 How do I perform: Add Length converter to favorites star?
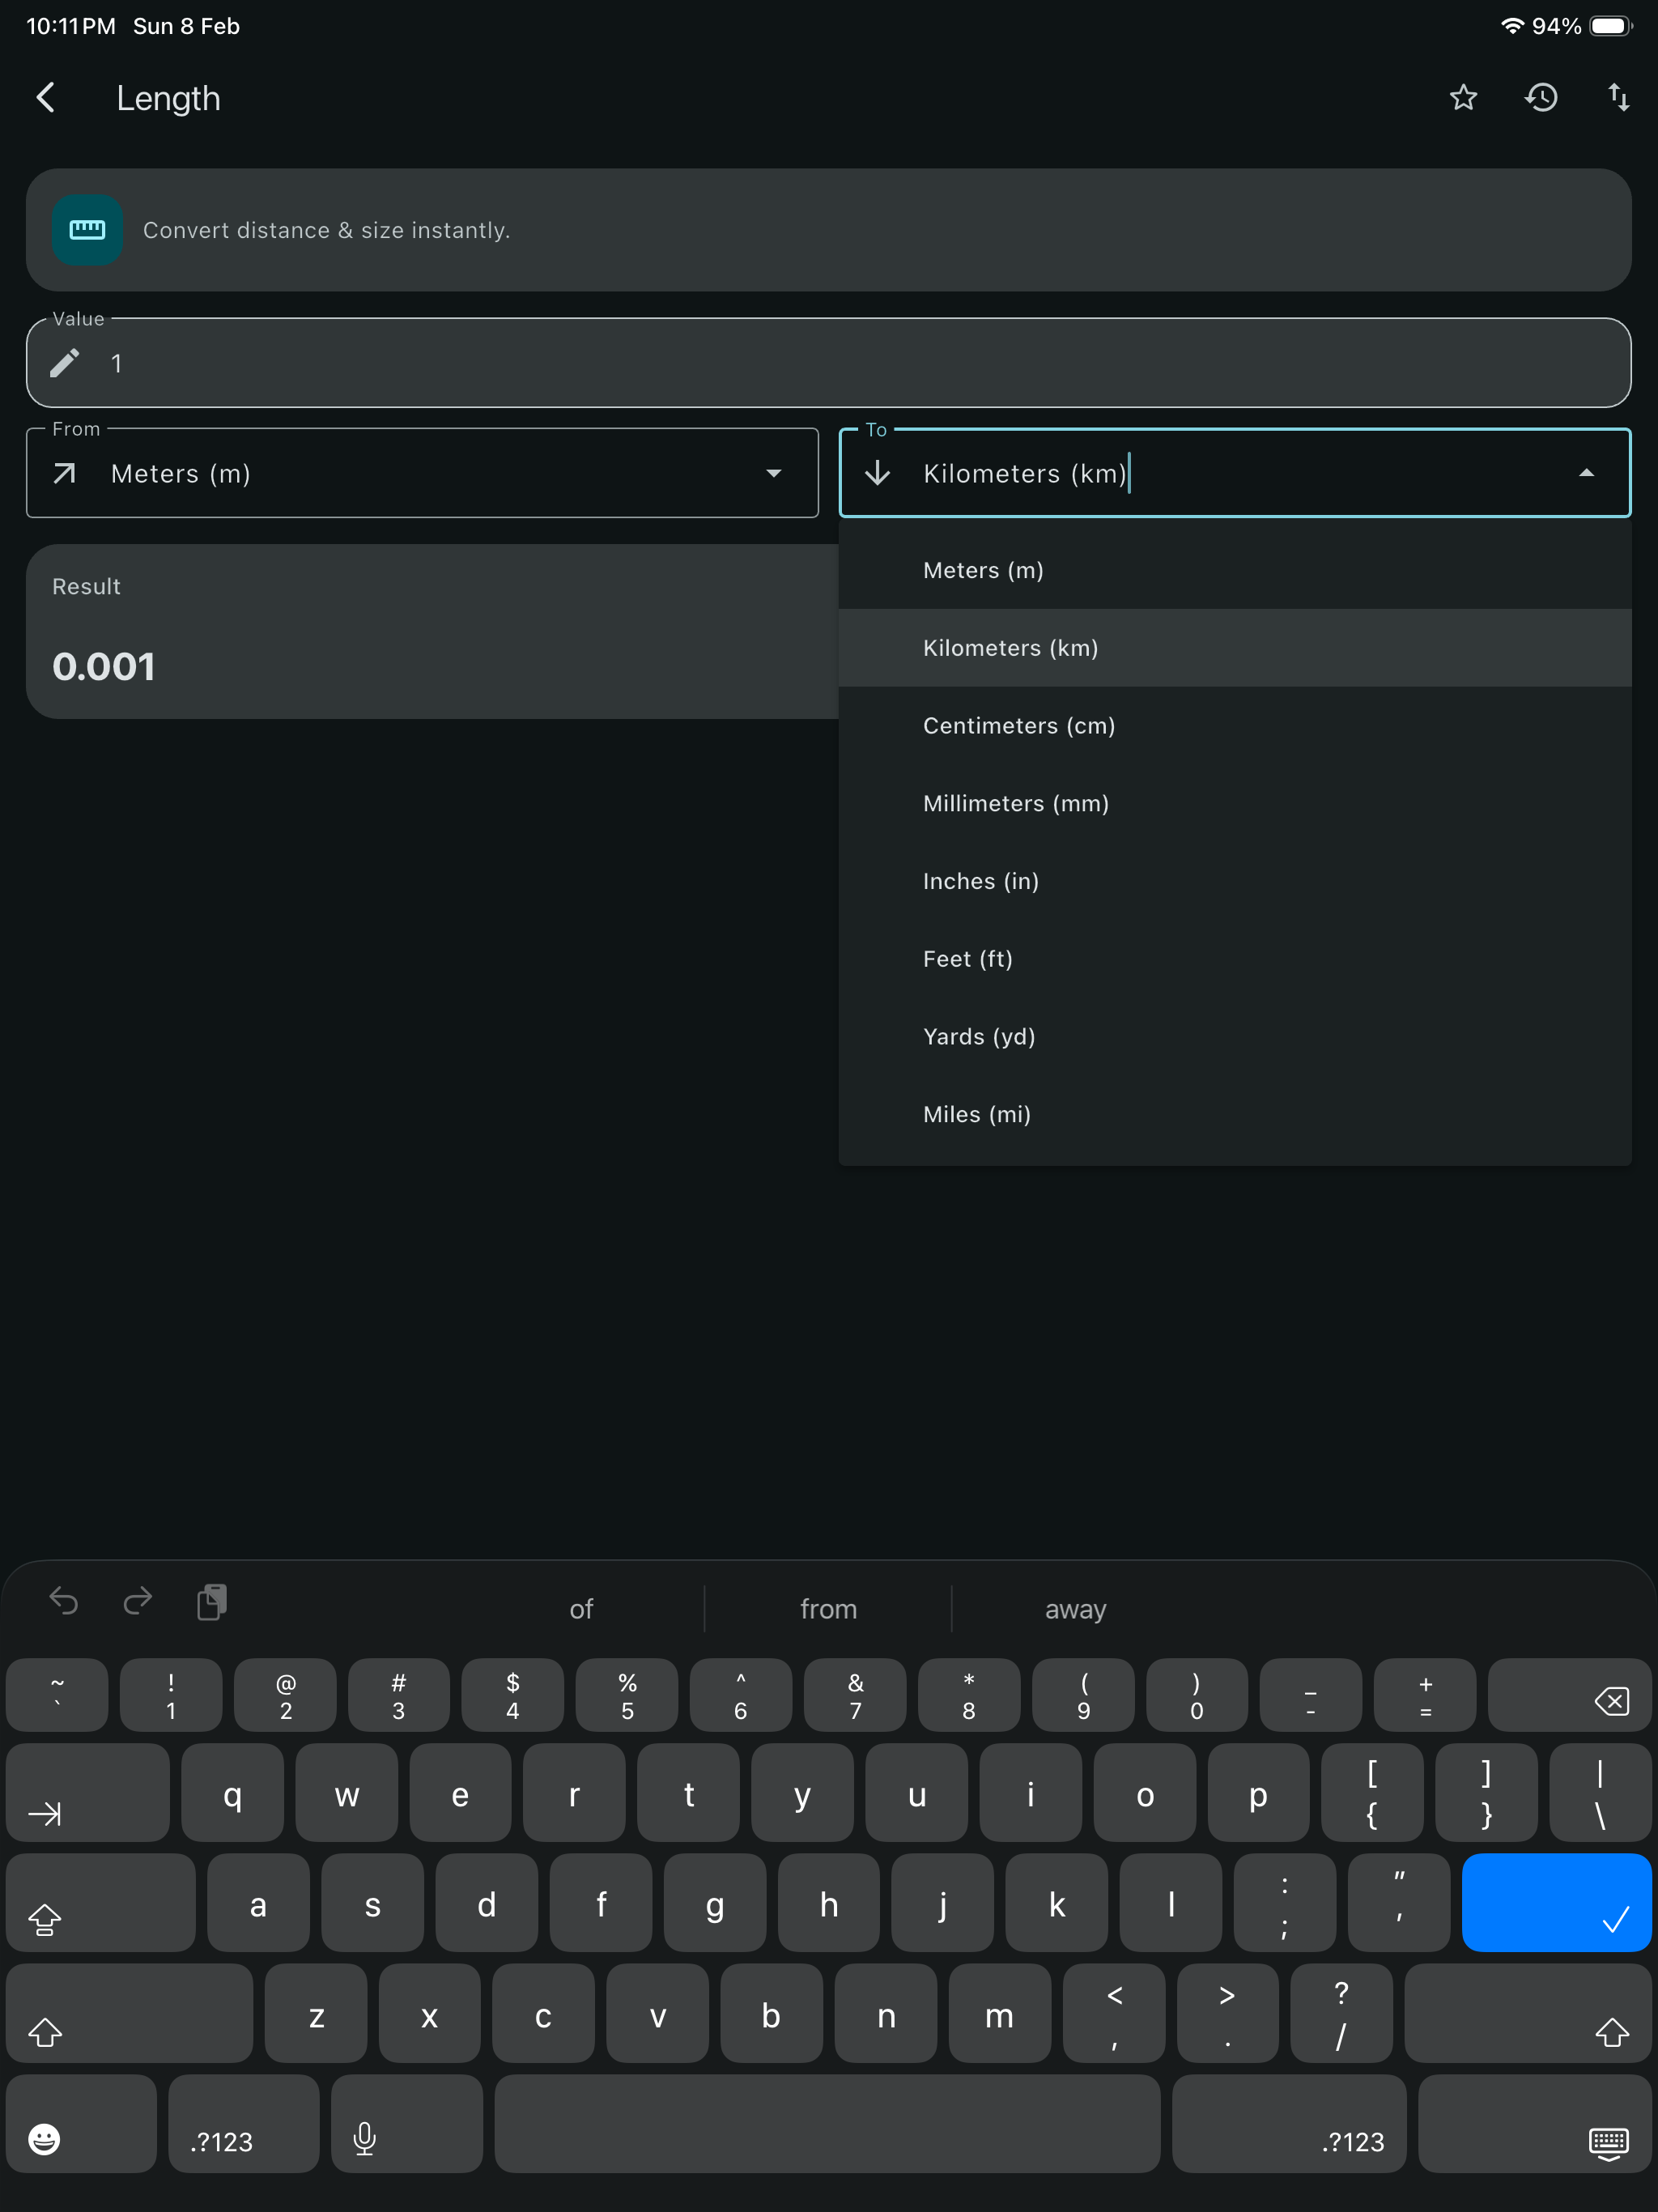pyautogui.click(x=1463, y=98)
